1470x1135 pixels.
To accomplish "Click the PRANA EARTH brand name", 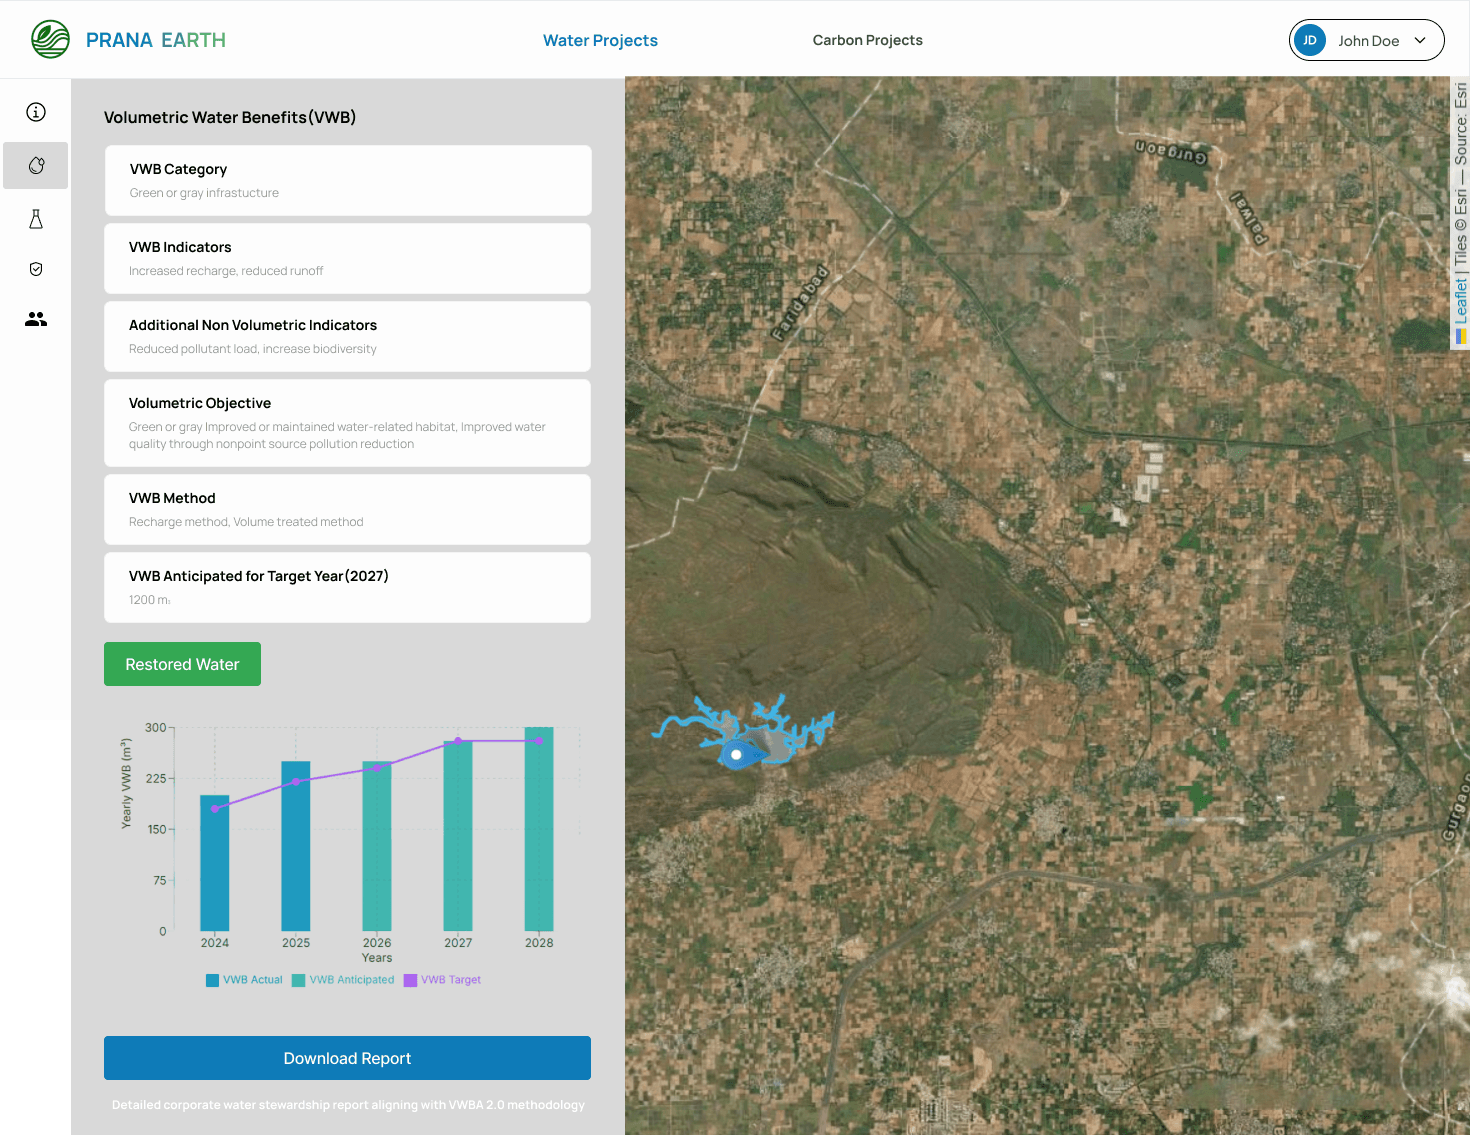I will [x=156, y=40].
